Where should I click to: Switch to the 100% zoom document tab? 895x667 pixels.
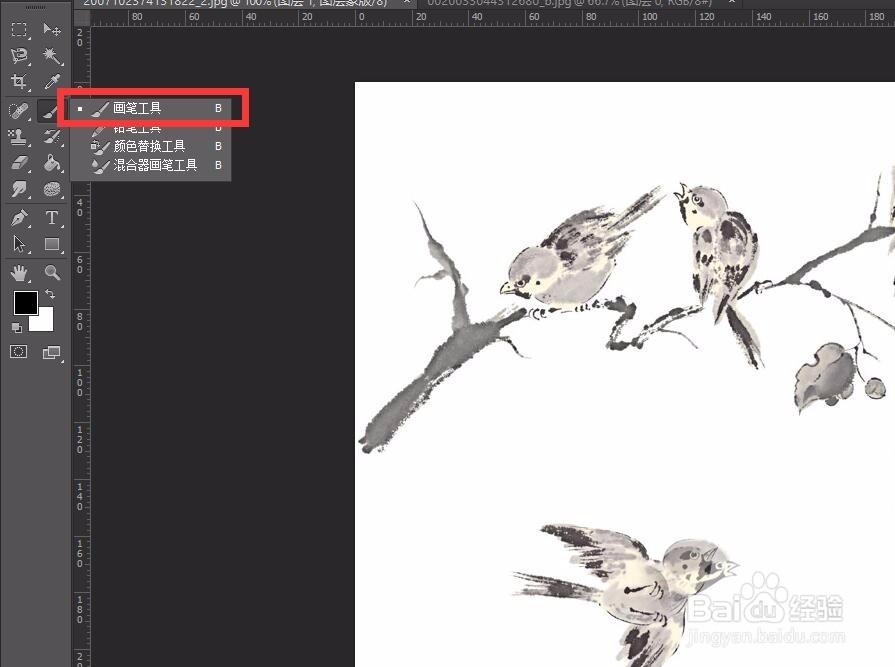tap(244, 3)
